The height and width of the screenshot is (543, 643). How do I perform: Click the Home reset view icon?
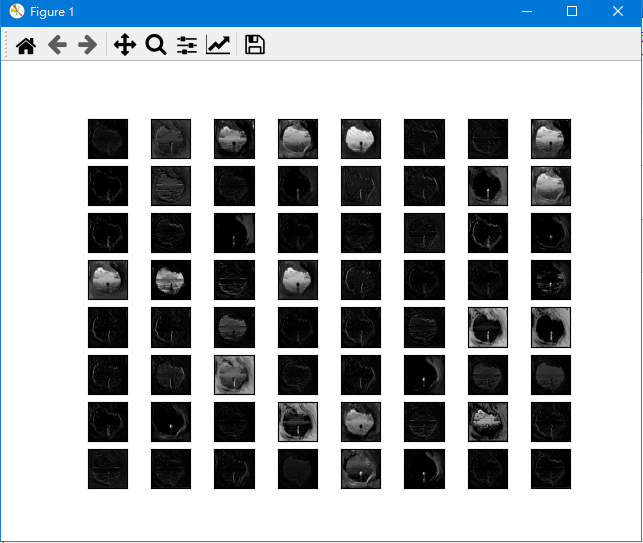click(x=26, y=45)
